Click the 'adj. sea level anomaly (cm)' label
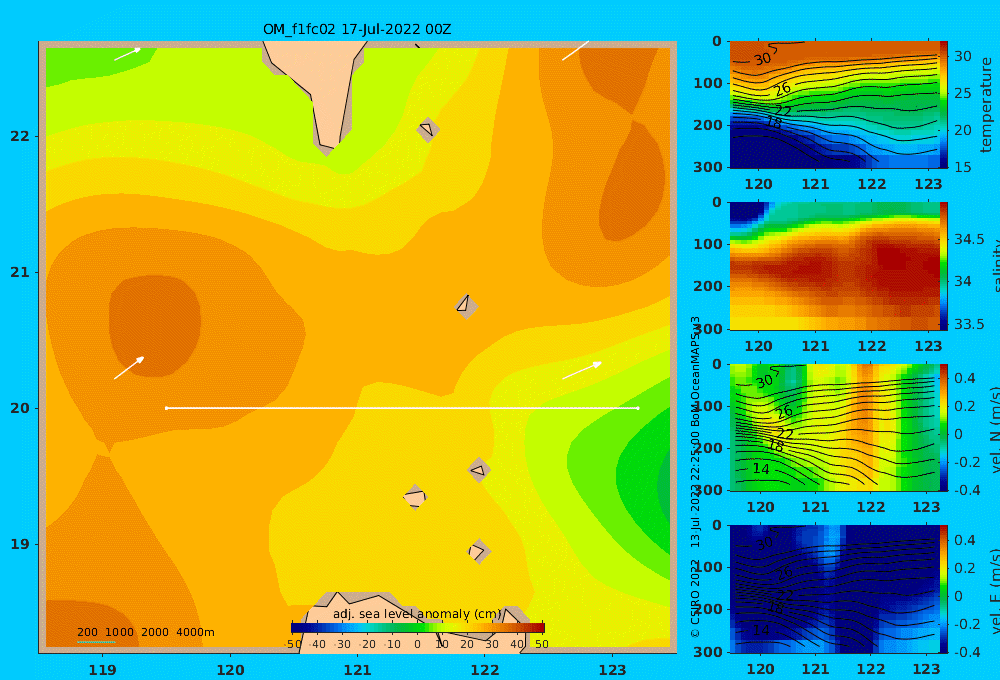1000x680 pixels. pyautogui.click(x=417, y=614)
